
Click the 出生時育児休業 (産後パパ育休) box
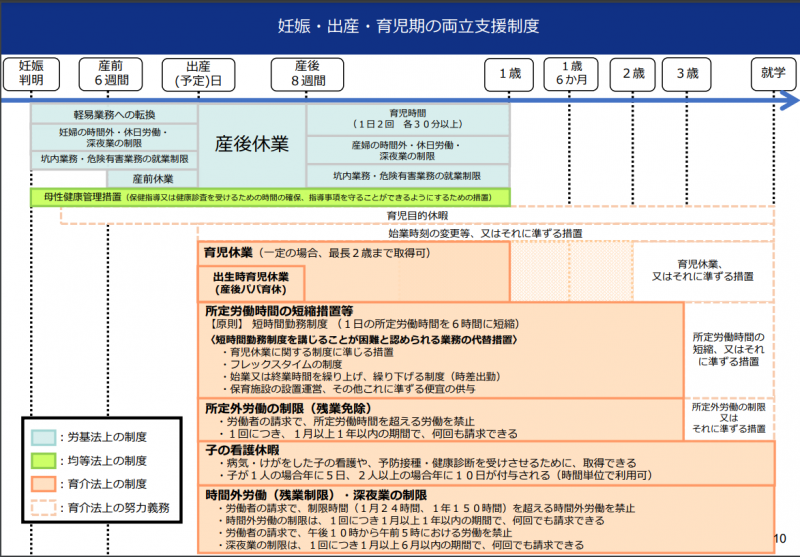250,282
